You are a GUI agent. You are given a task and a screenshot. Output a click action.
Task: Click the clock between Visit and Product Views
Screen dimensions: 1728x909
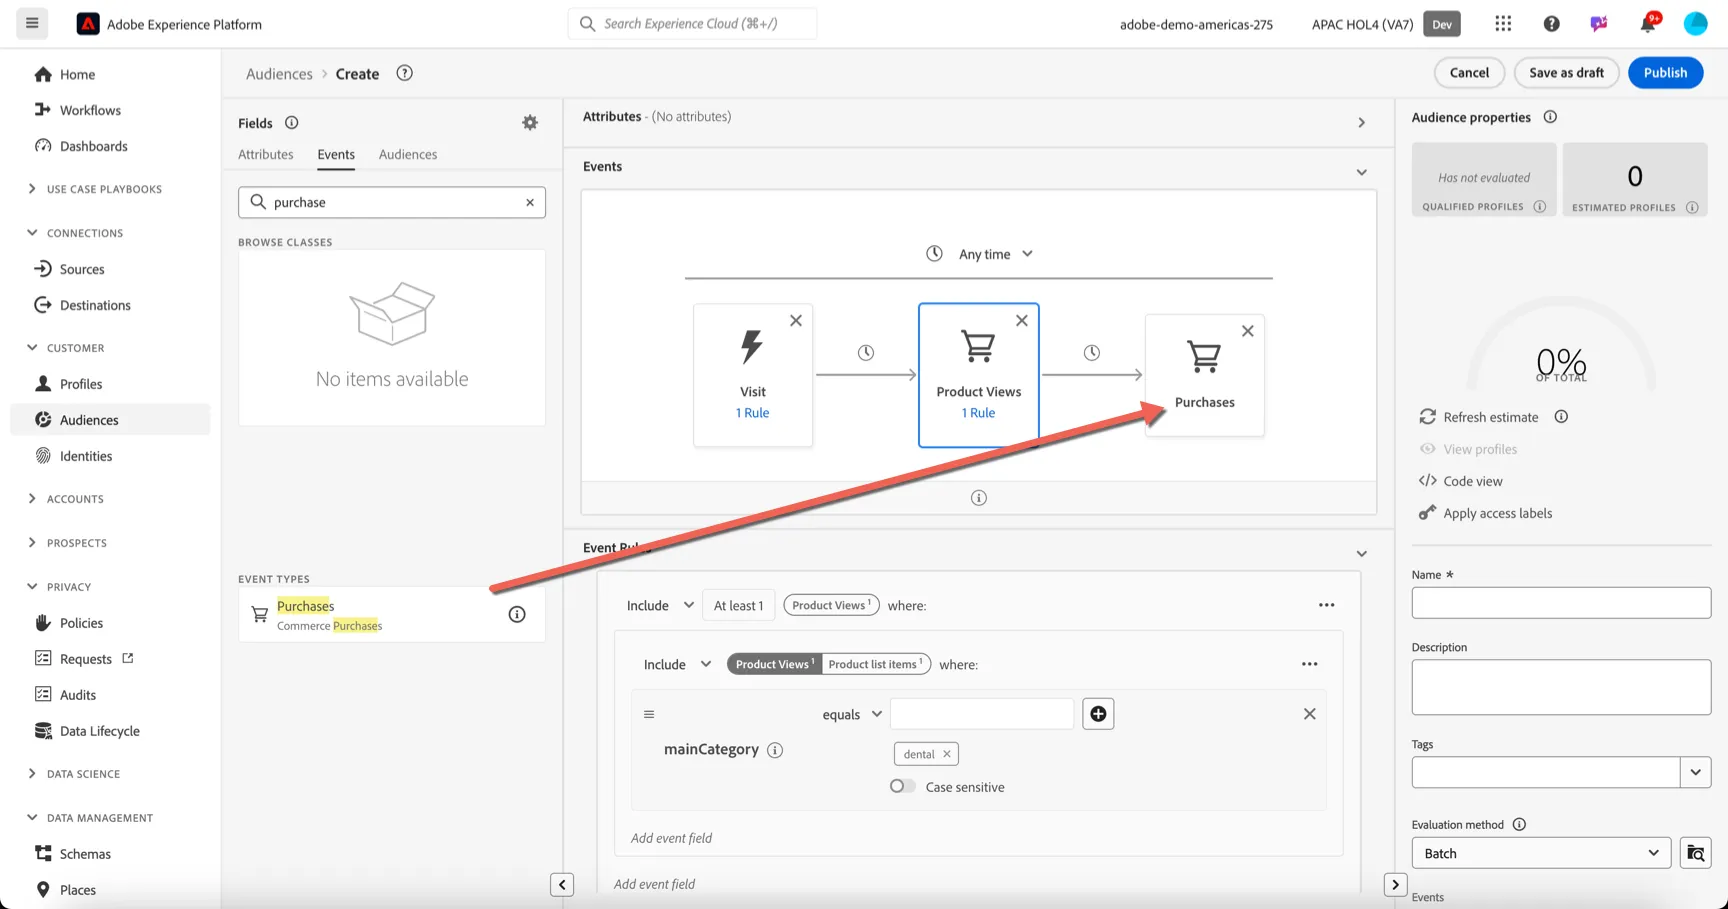[866, 353]
